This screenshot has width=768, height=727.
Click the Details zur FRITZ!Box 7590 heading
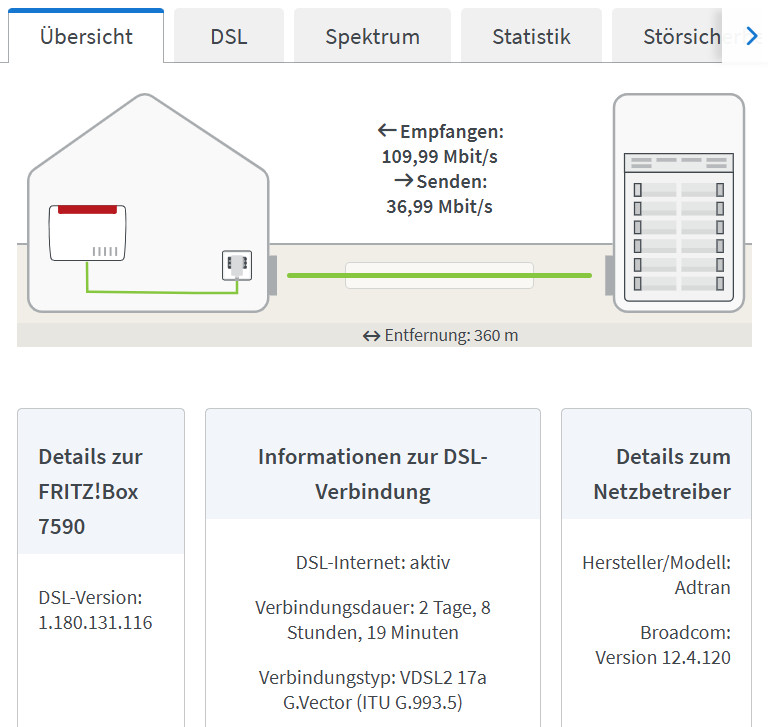pos(90,491)
